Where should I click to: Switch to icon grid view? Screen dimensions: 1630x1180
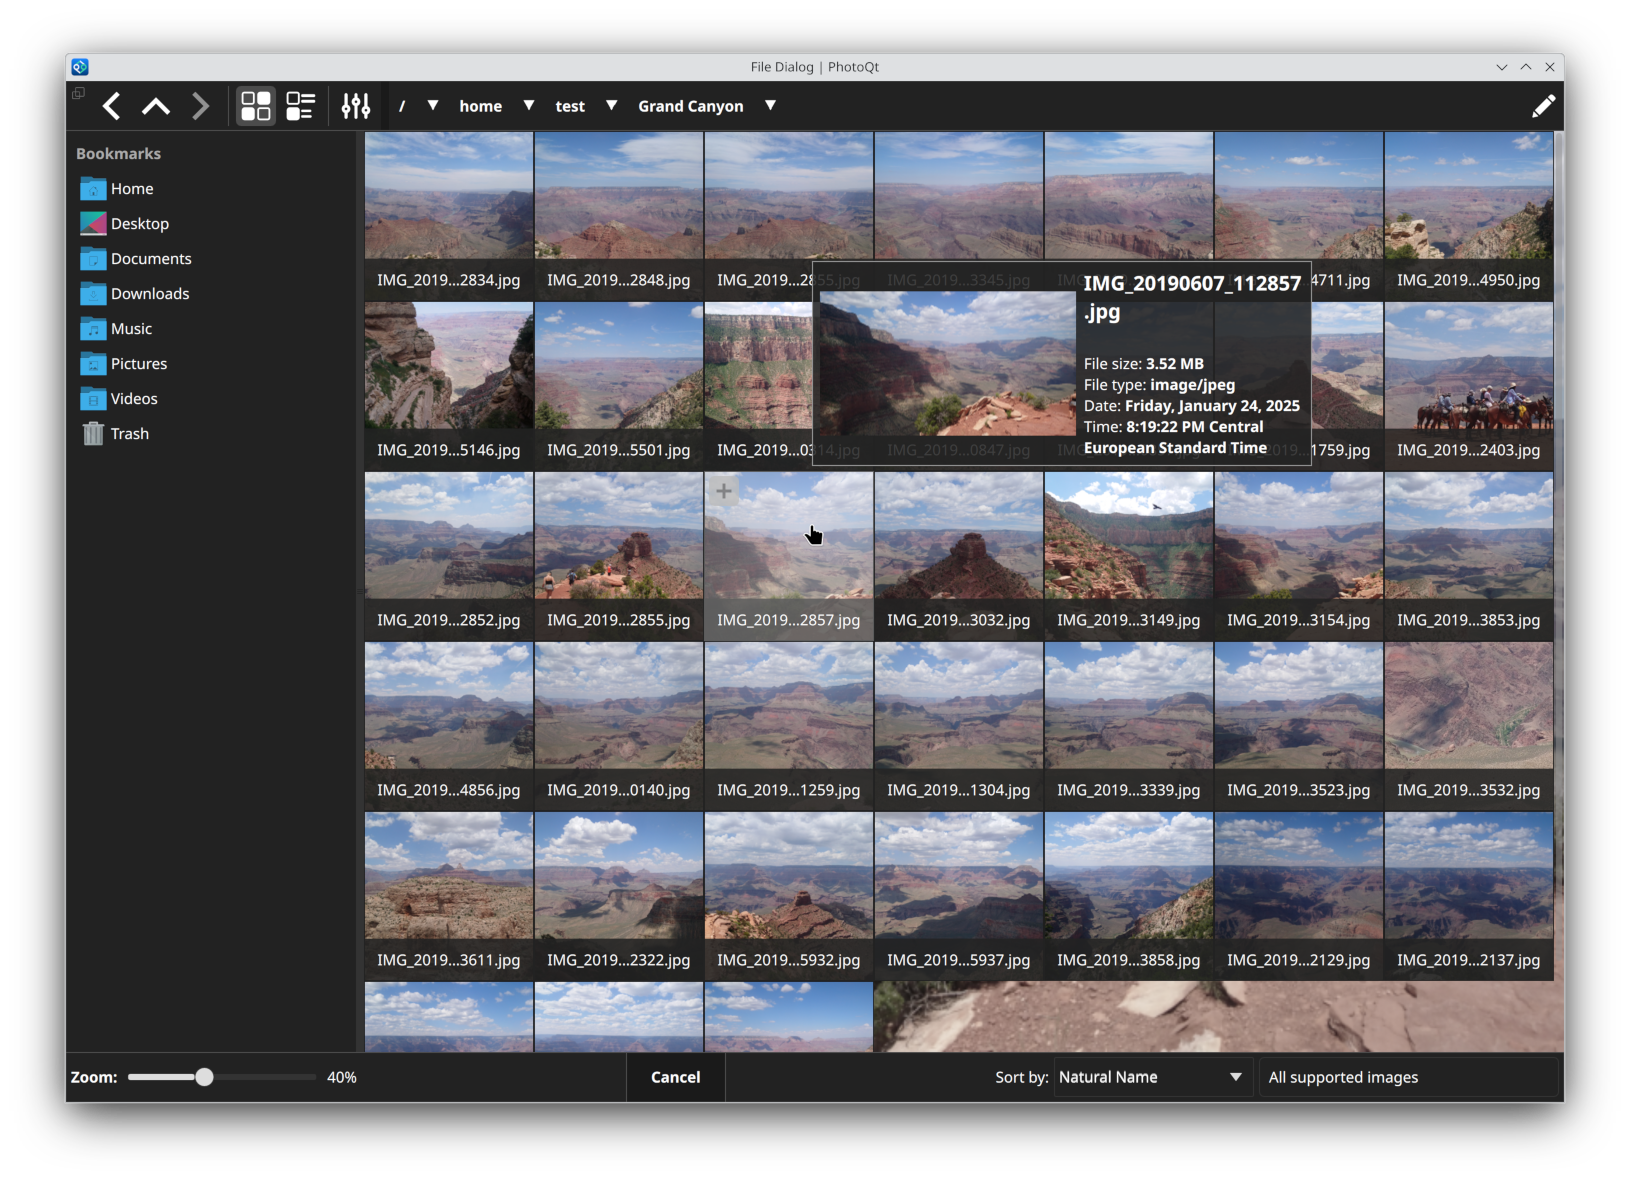coord(256,106)
